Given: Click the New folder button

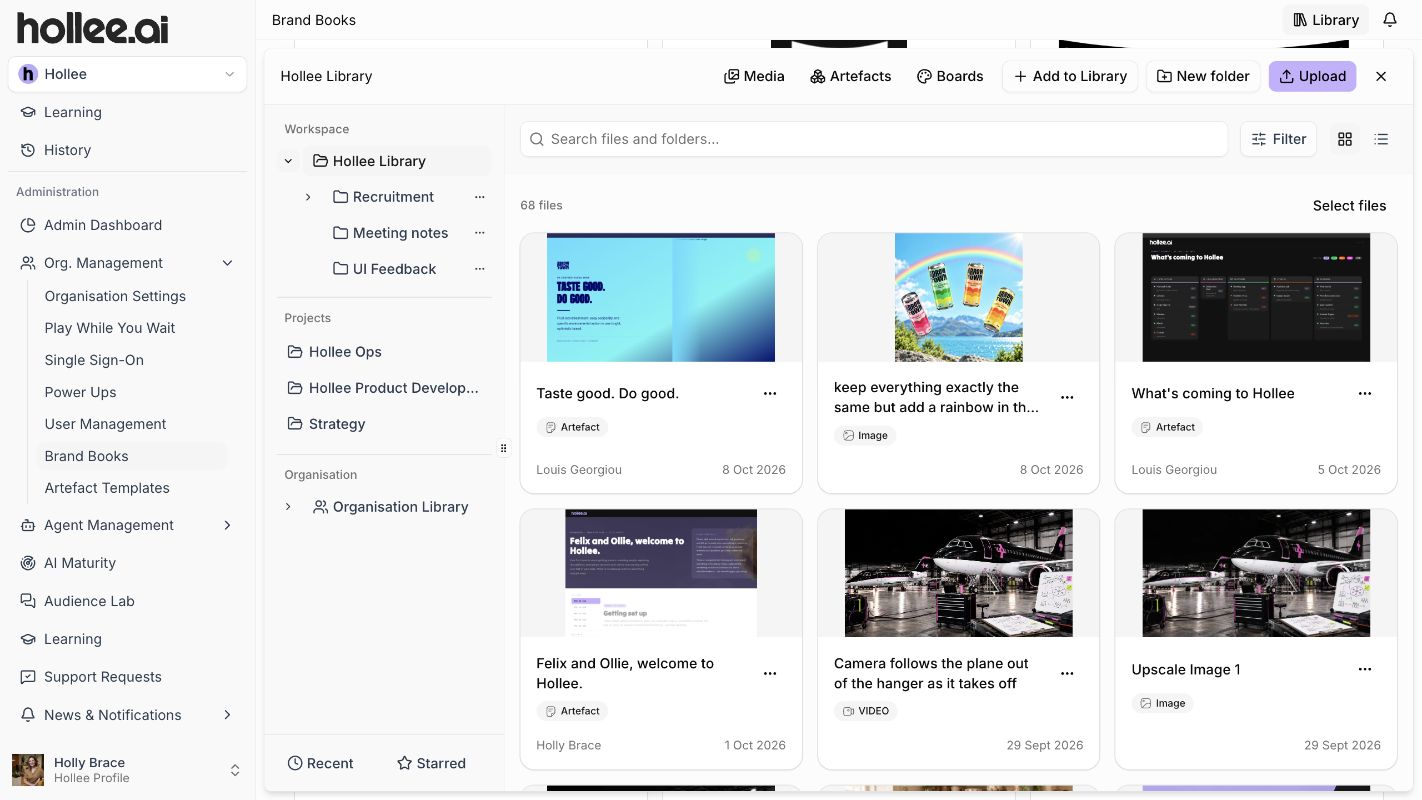Looking at the screenshot, I should coord(1203,76).
